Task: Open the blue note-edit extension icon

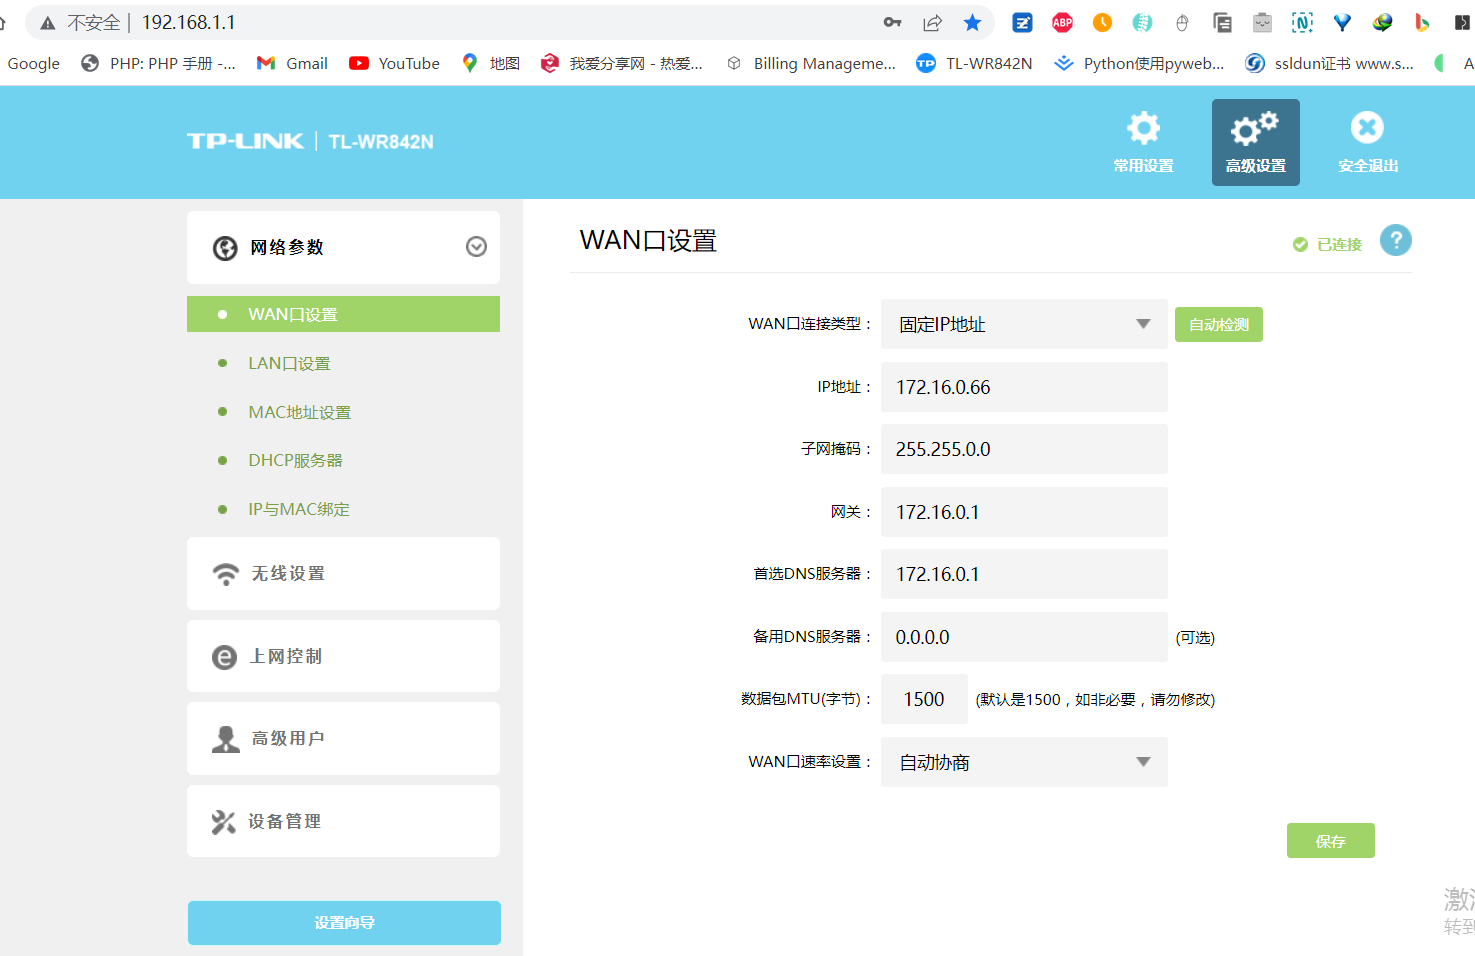Action: pyautogui.click(x=1022, y=22)
